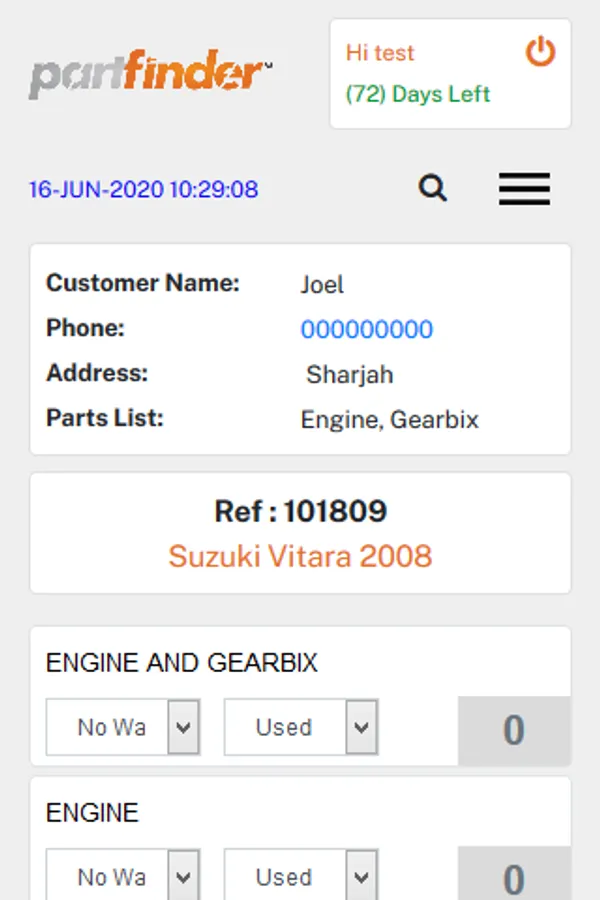Click price field of ENGINE AND GEARBIX

coord(514,730)
